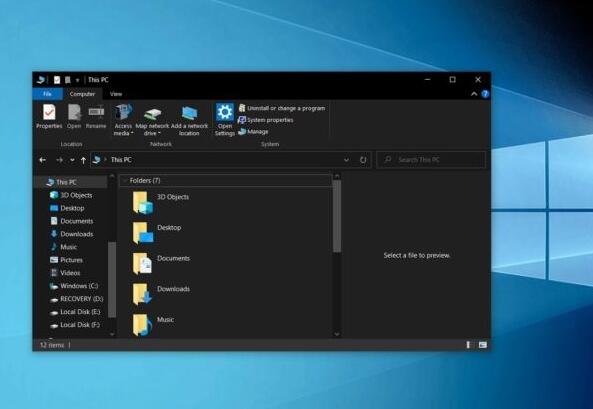Maximize the This PC window
Viewport: 593px width, 409px height.
point(452,79)
